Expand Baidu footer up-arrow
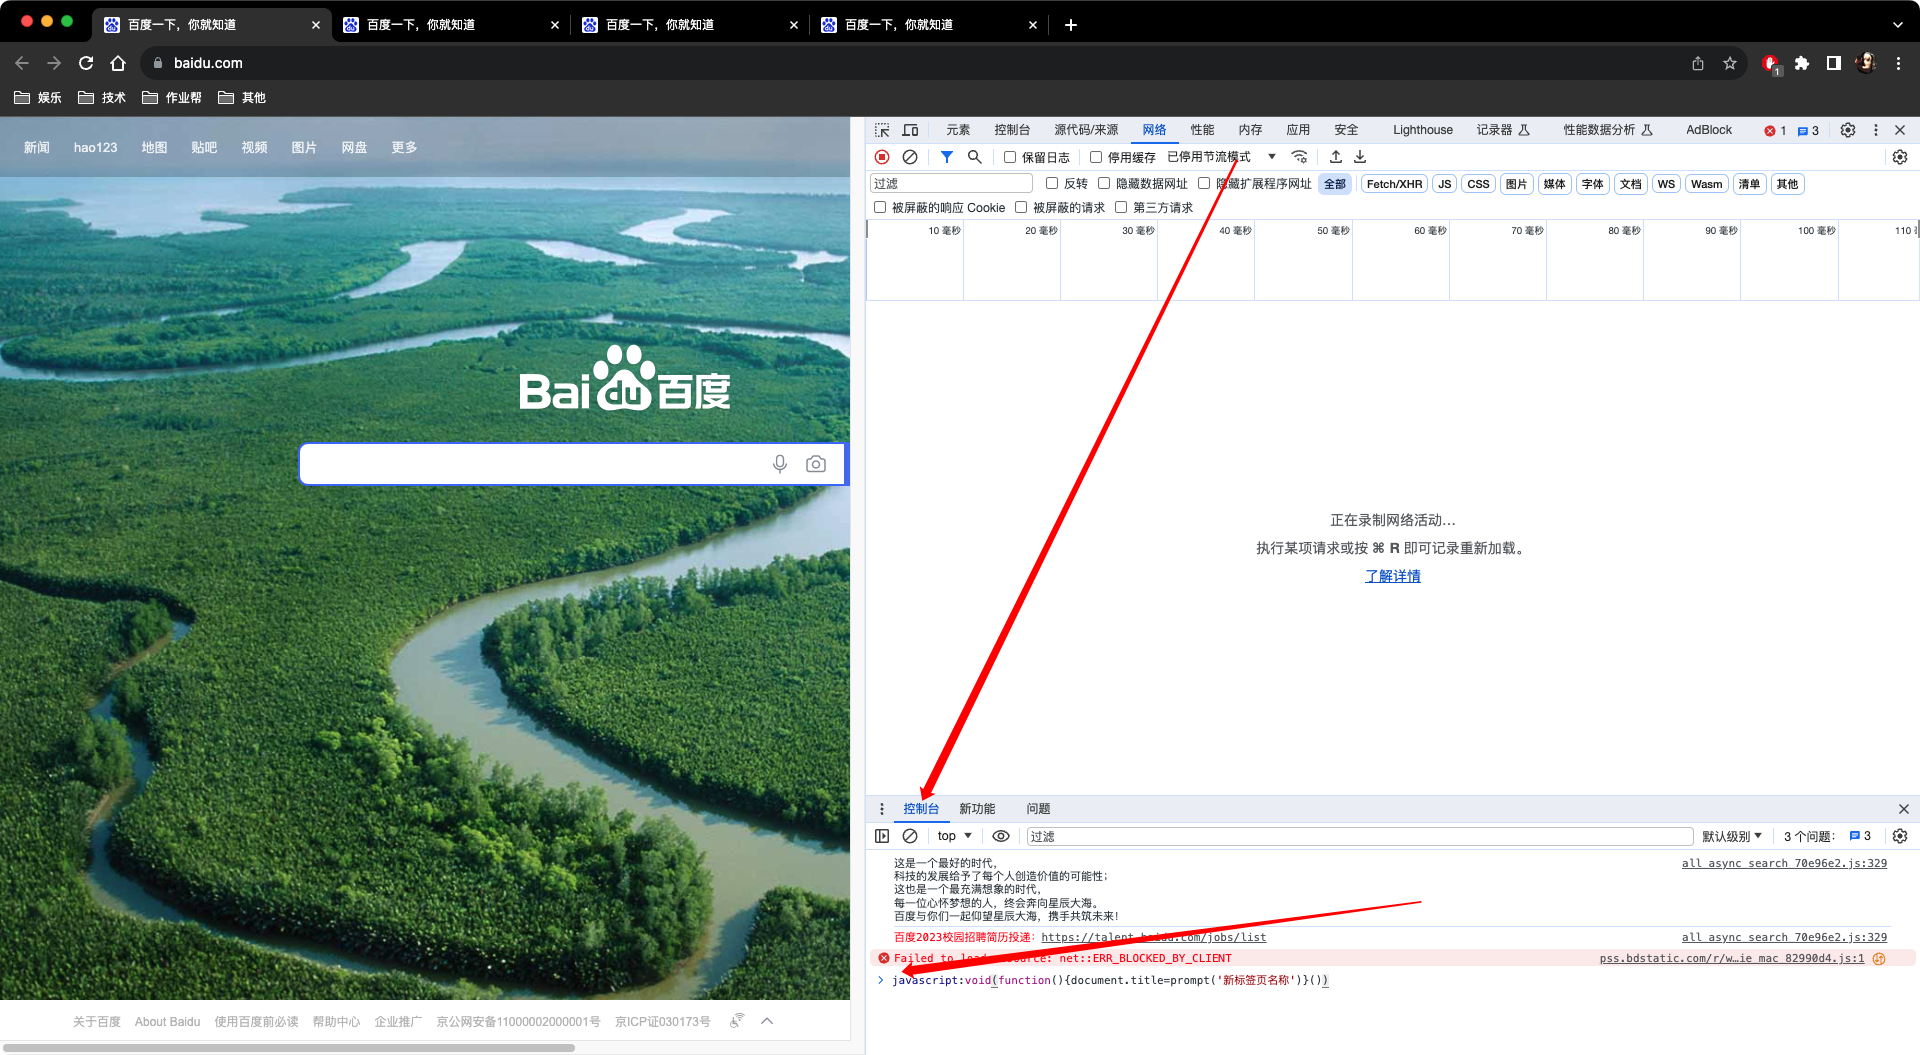 pos(767,1021)
